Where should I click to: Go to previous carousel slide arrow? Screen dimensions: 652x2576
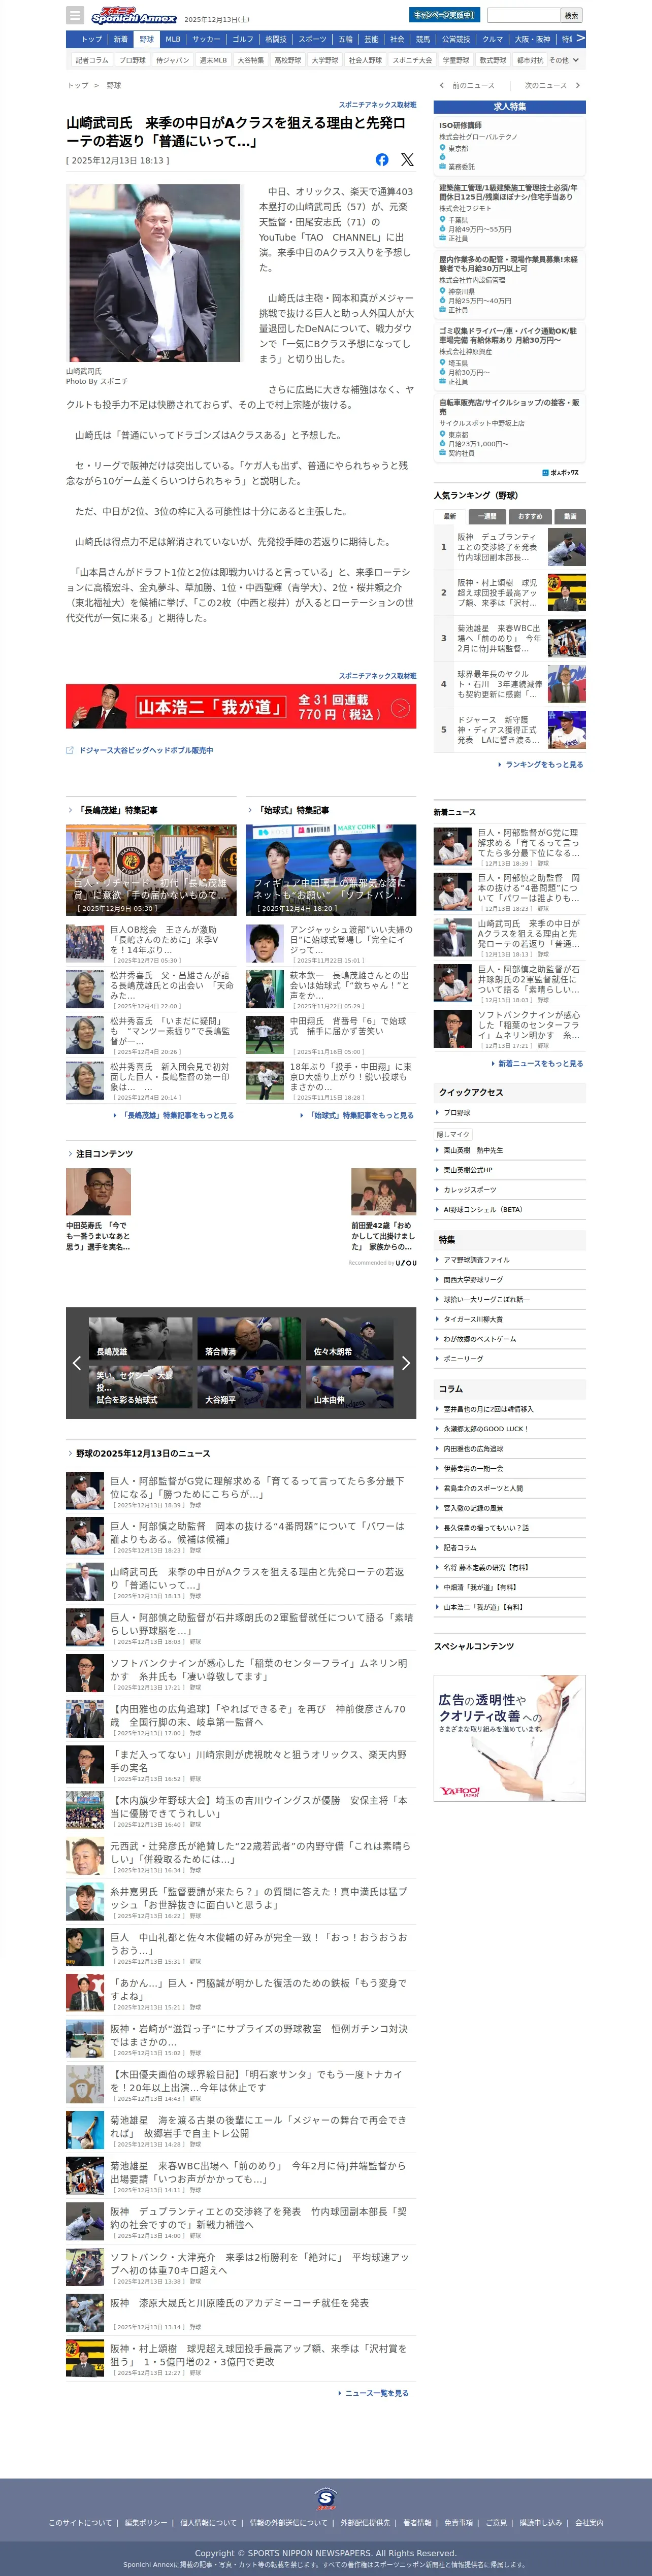point(77,1362)
